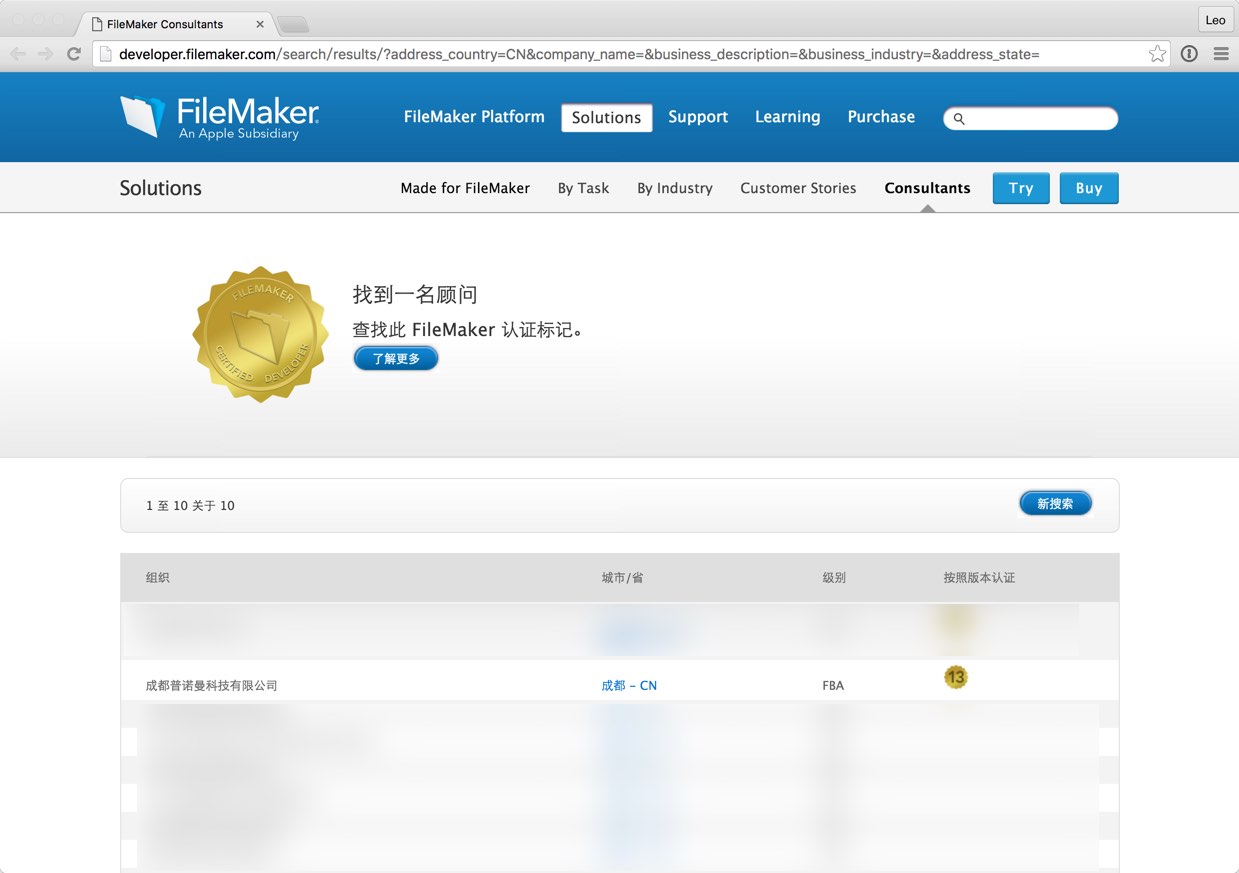Click the Try button
The width and height of the screenshot is (1239, 873).
click(1021, 188)
